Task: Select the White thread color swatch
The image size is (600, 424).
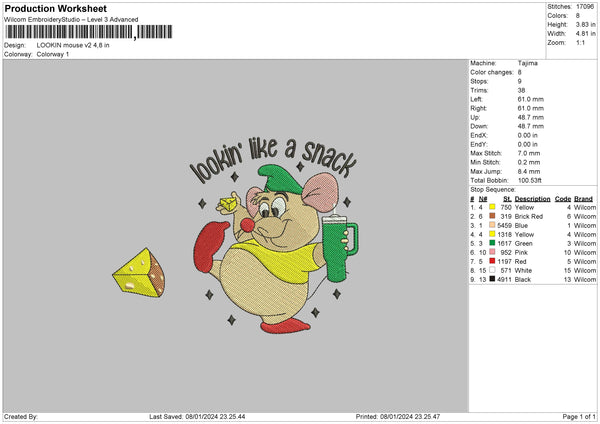Action: click(492, 270)
